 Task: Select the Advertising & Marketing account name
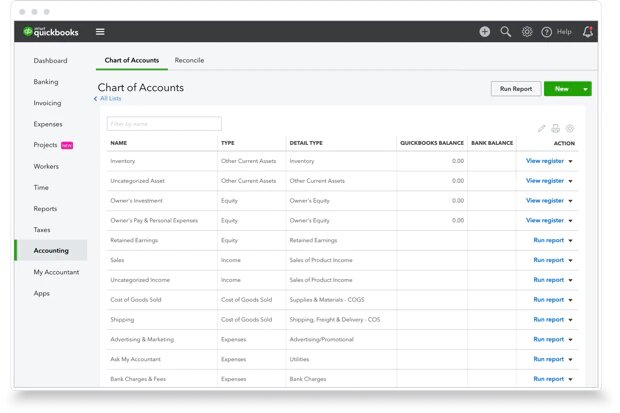(x=142, y=339)
